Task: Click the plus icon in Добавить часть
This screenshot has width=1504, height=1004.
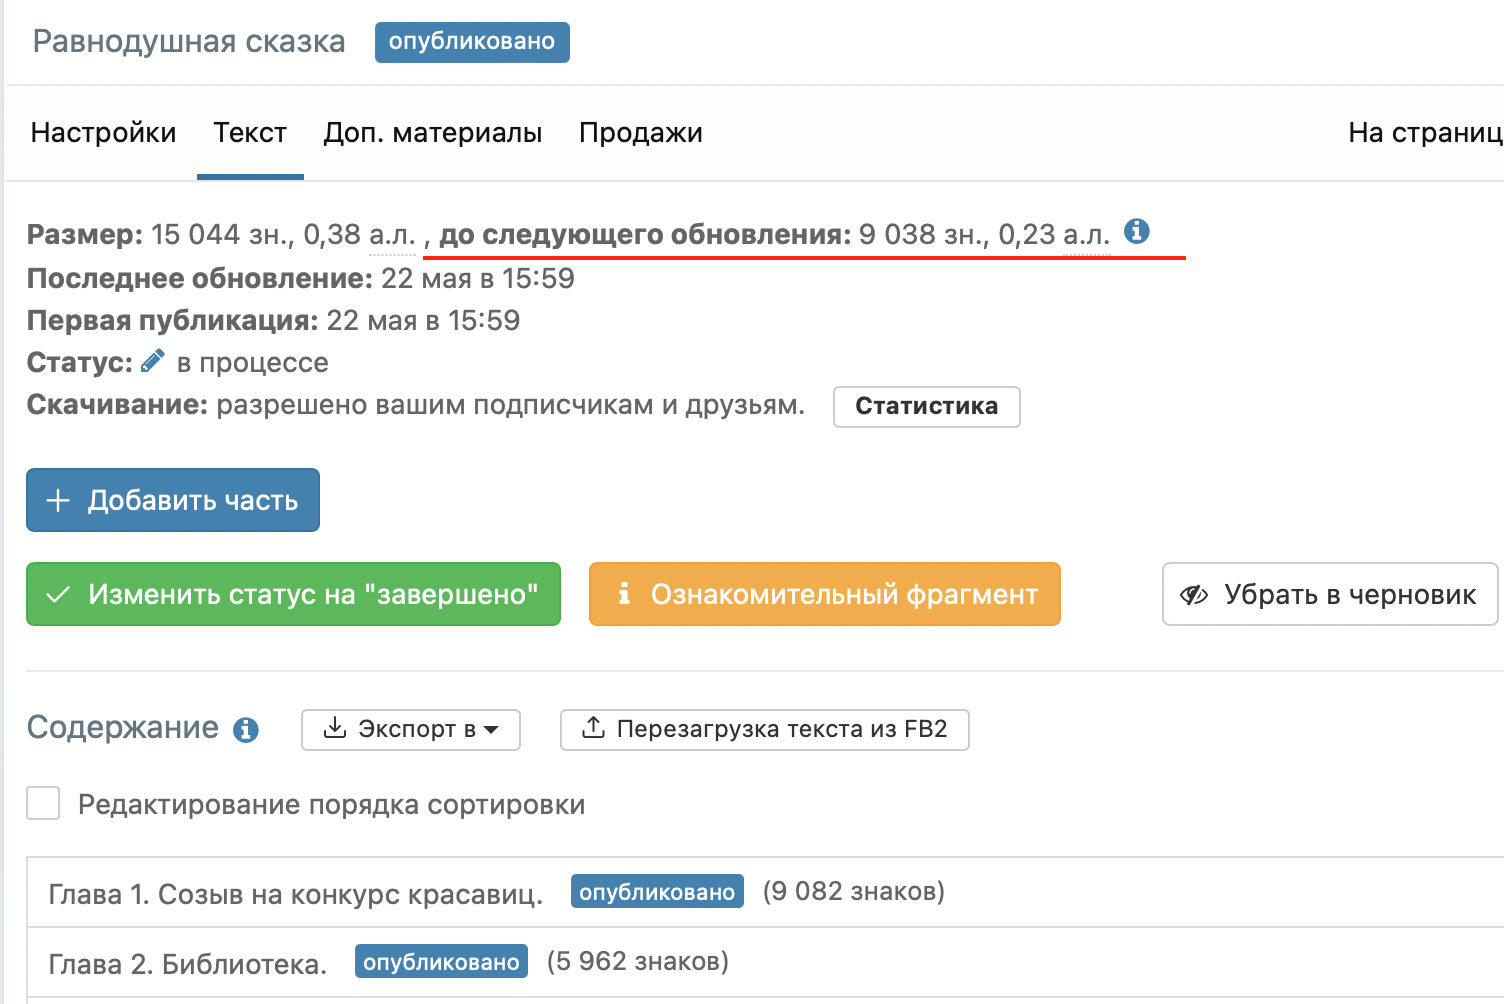Action: [59, 500]
